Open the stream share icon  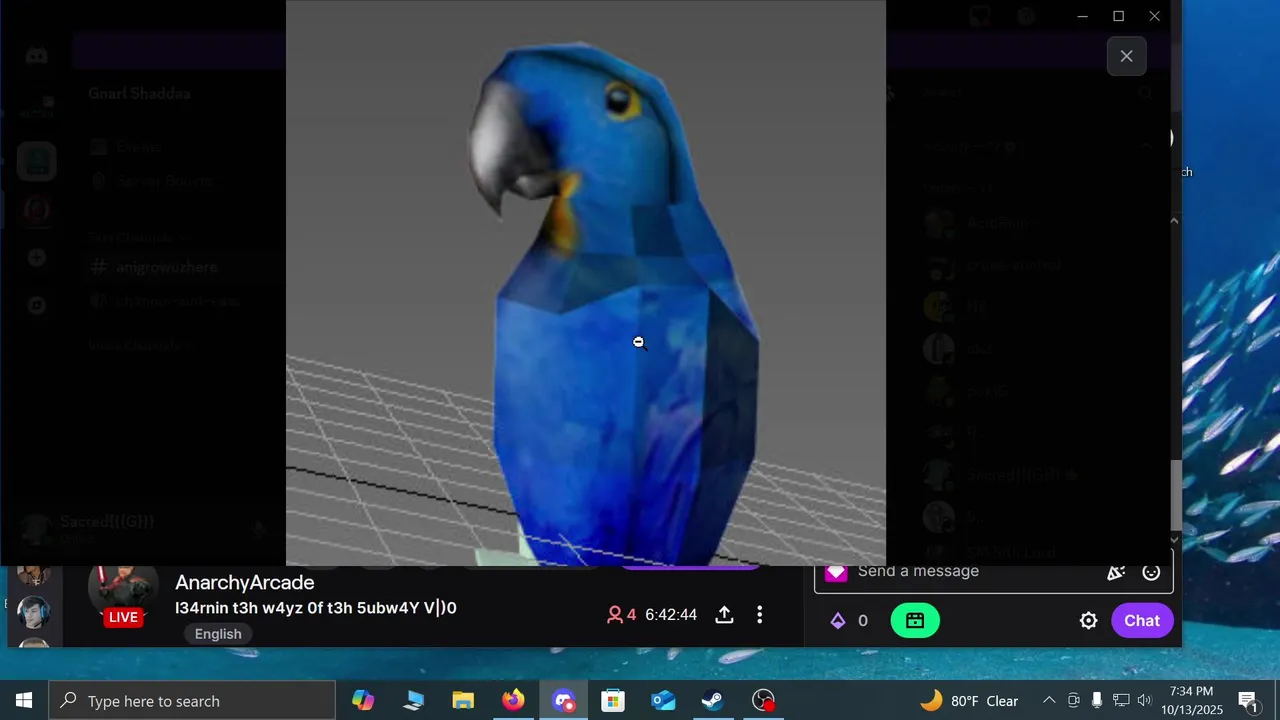[725, 615]
